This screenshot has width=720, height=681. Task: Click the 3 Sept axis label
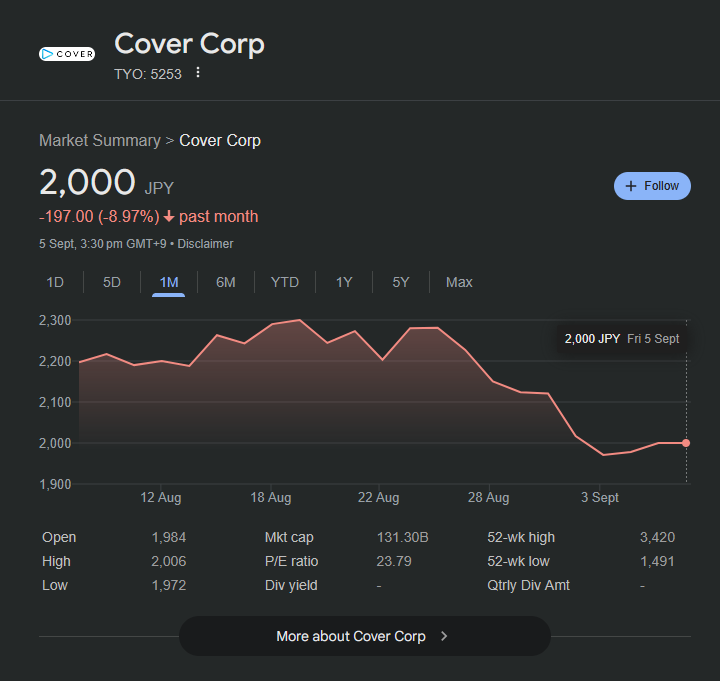[600, 497]
